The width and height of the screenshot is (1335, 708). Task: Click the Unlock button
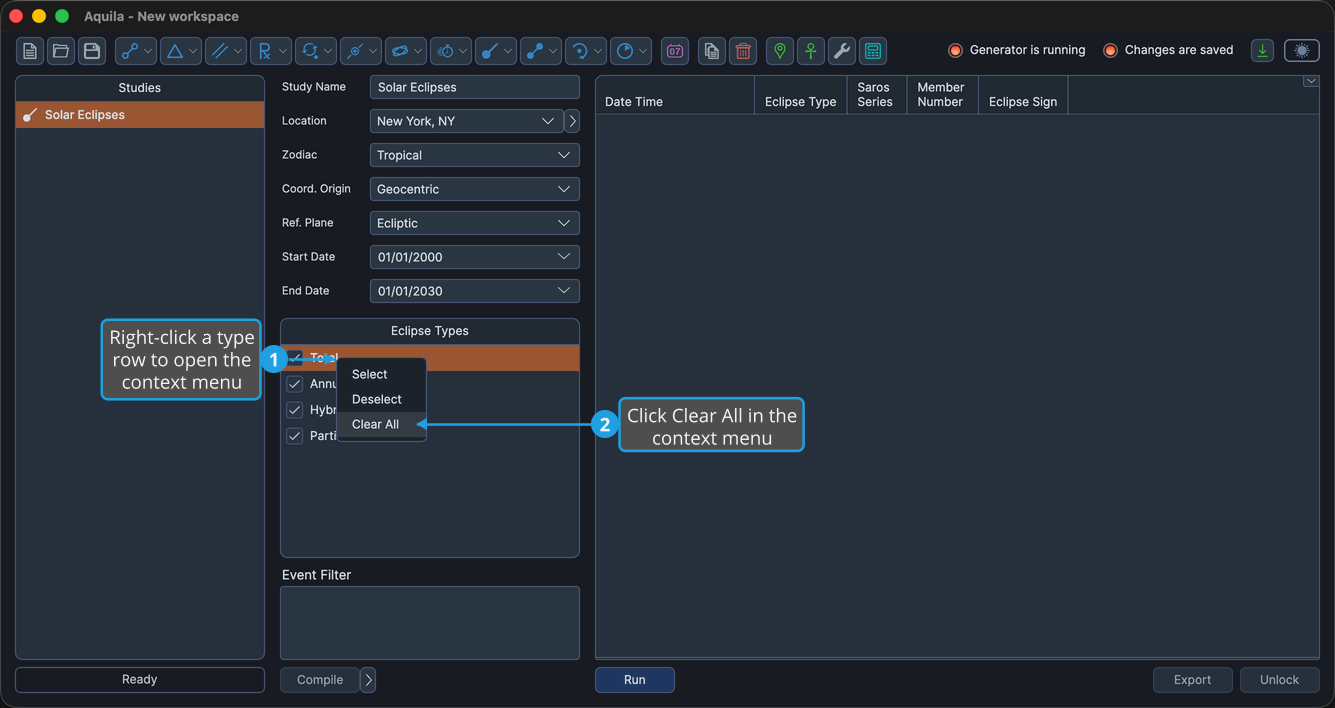tap(1280, 680)
